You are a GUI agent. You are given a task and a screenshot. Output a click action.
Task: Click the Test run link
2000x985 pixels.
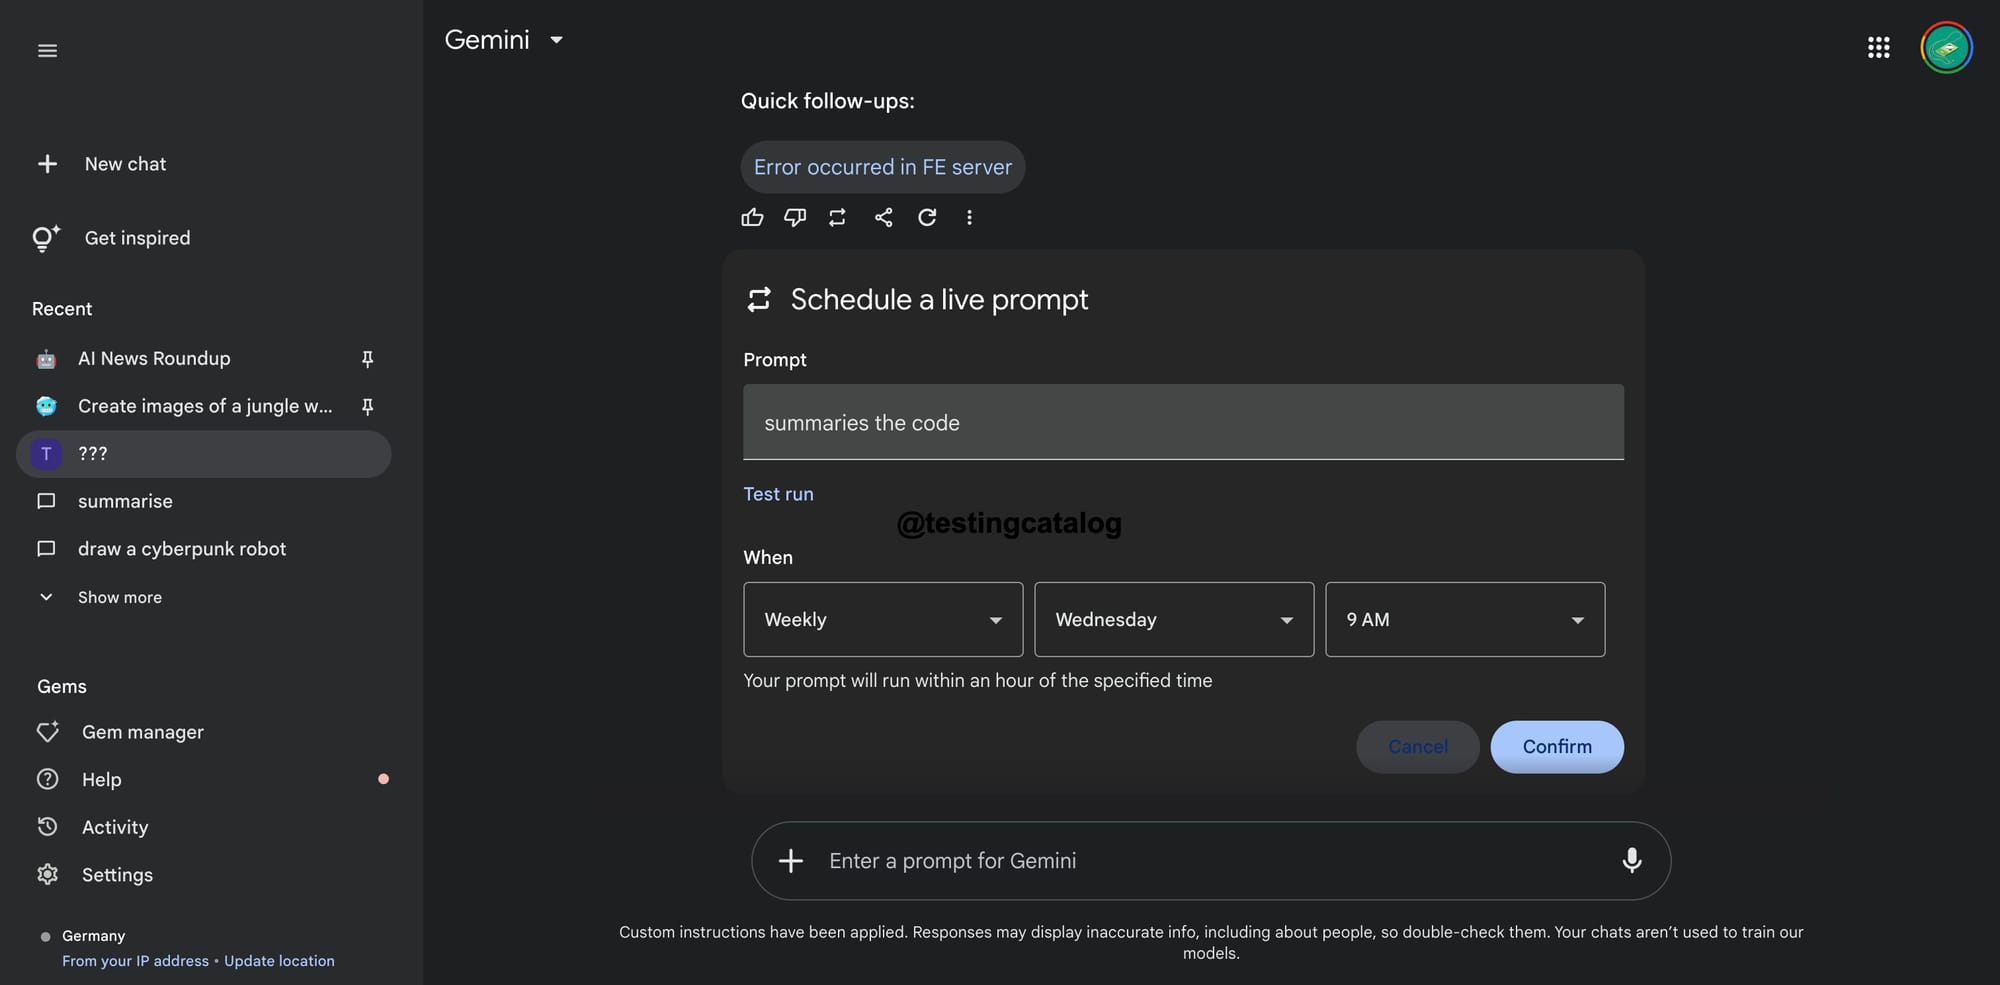[778, 494]
